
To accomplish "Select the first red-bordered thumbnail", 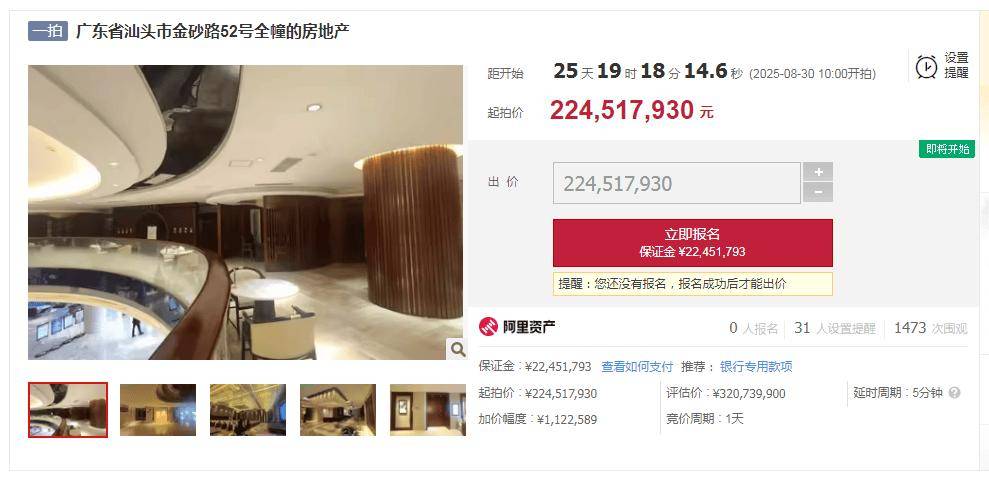I will pos(68,409).
